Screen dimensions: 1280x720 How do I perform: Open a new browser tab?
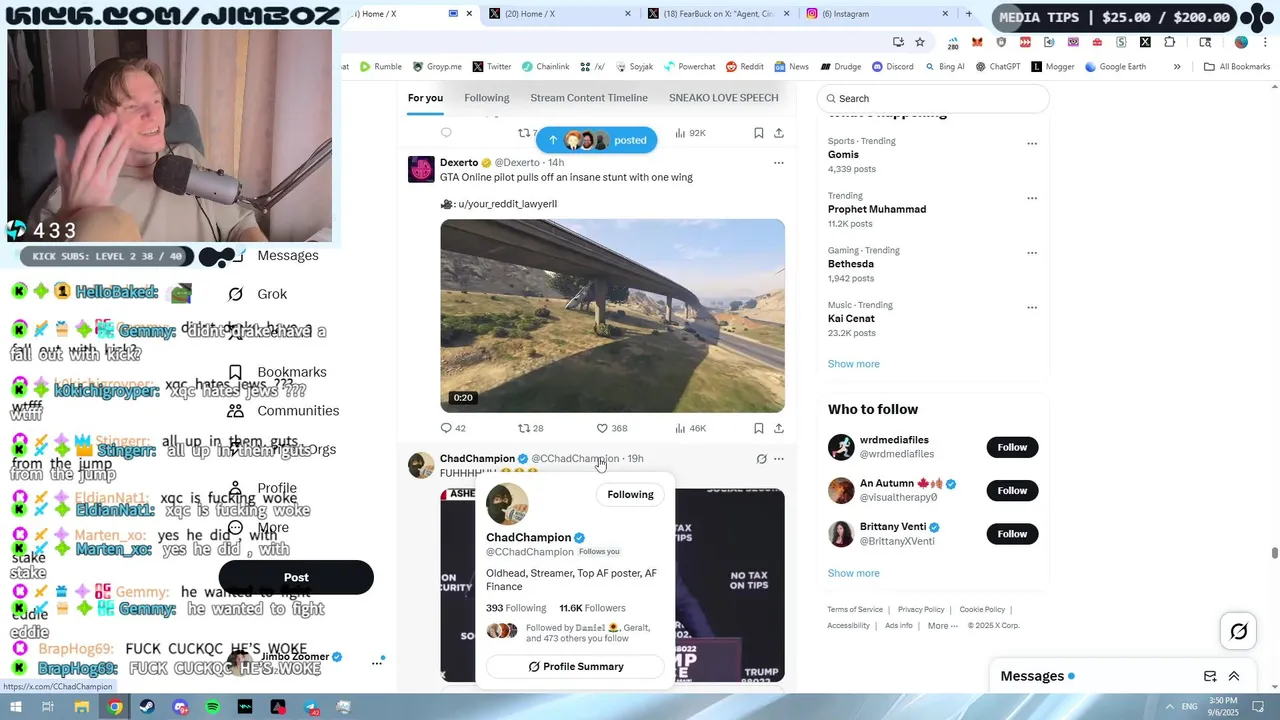pos(968,14)
